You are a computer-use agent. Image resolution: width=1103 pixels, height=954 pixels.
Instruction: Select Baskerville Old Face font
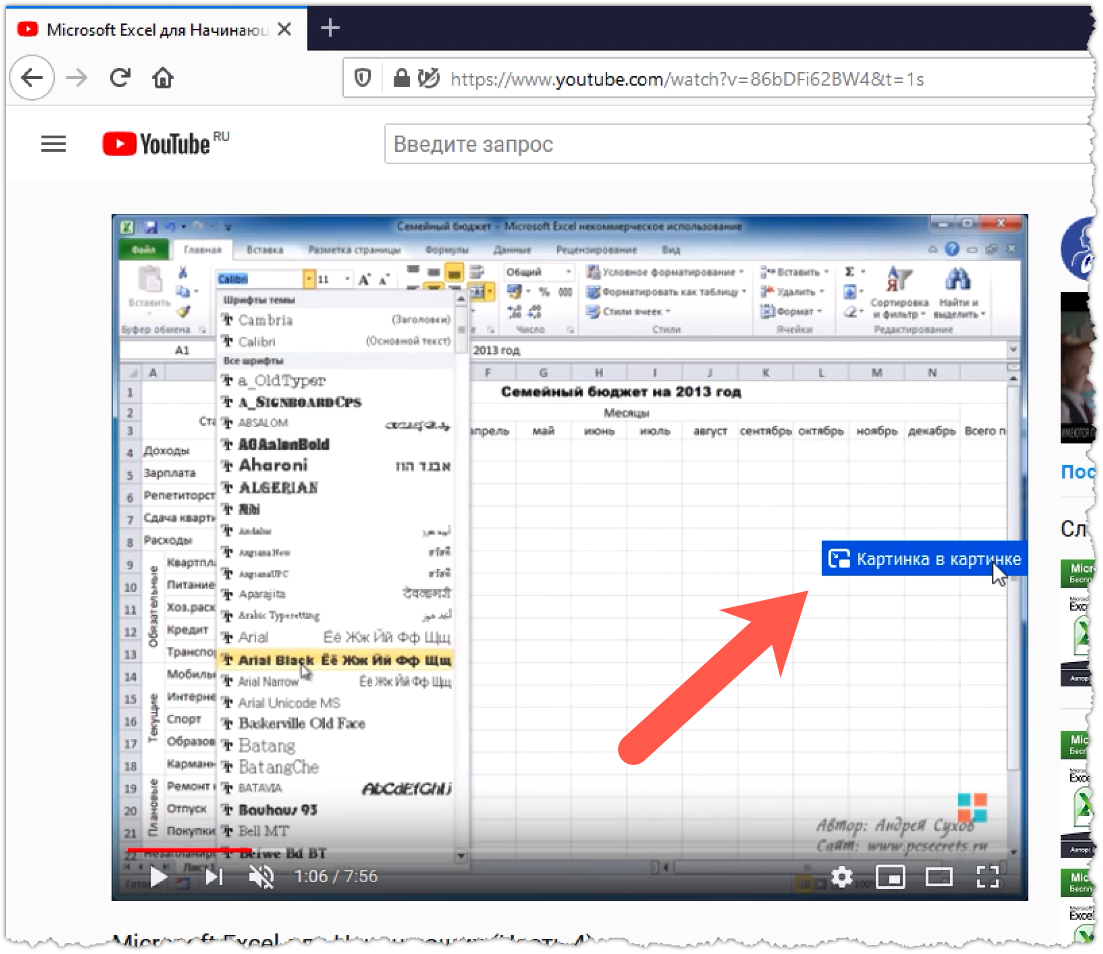[336, 723]
